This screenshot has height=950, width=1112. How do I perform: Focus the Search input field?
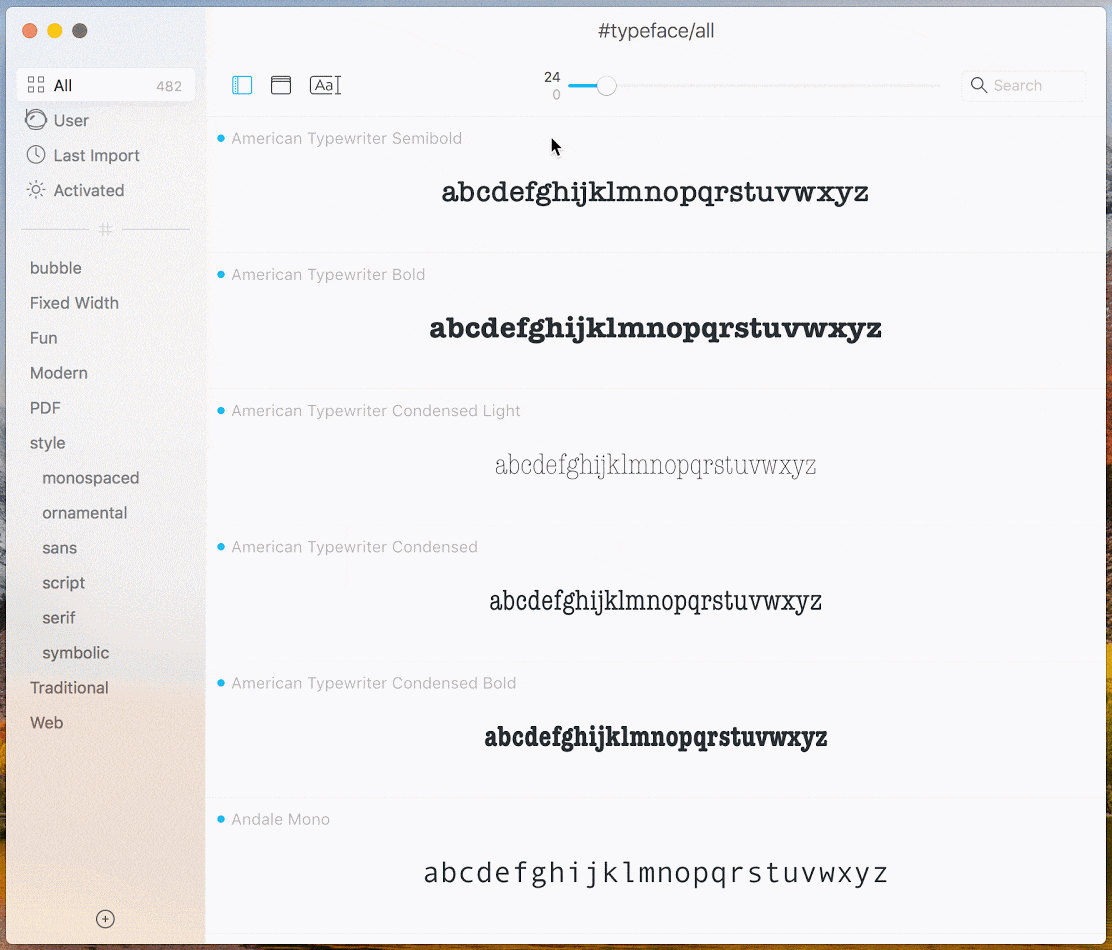[x=1023, y=85]
